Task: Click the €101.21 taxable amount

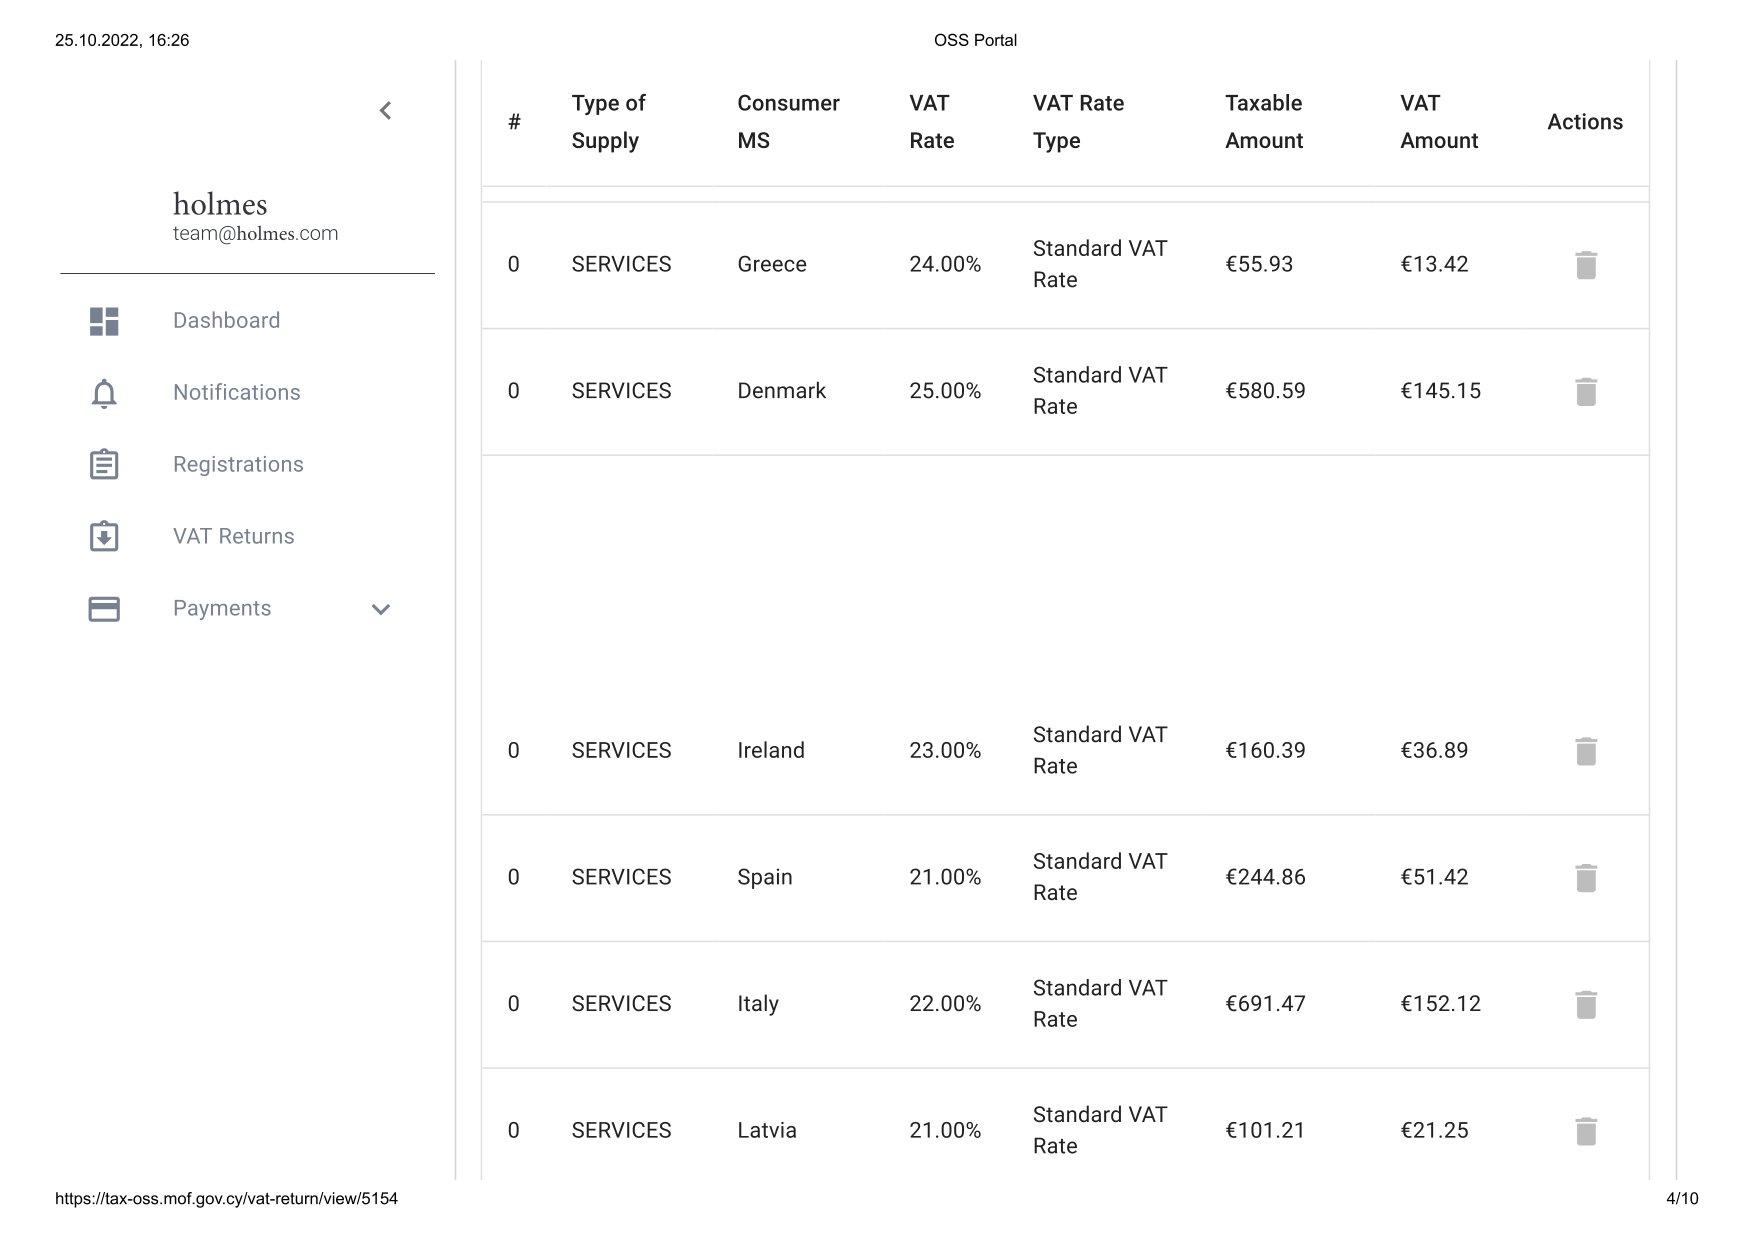Action: [1265, 1130]
